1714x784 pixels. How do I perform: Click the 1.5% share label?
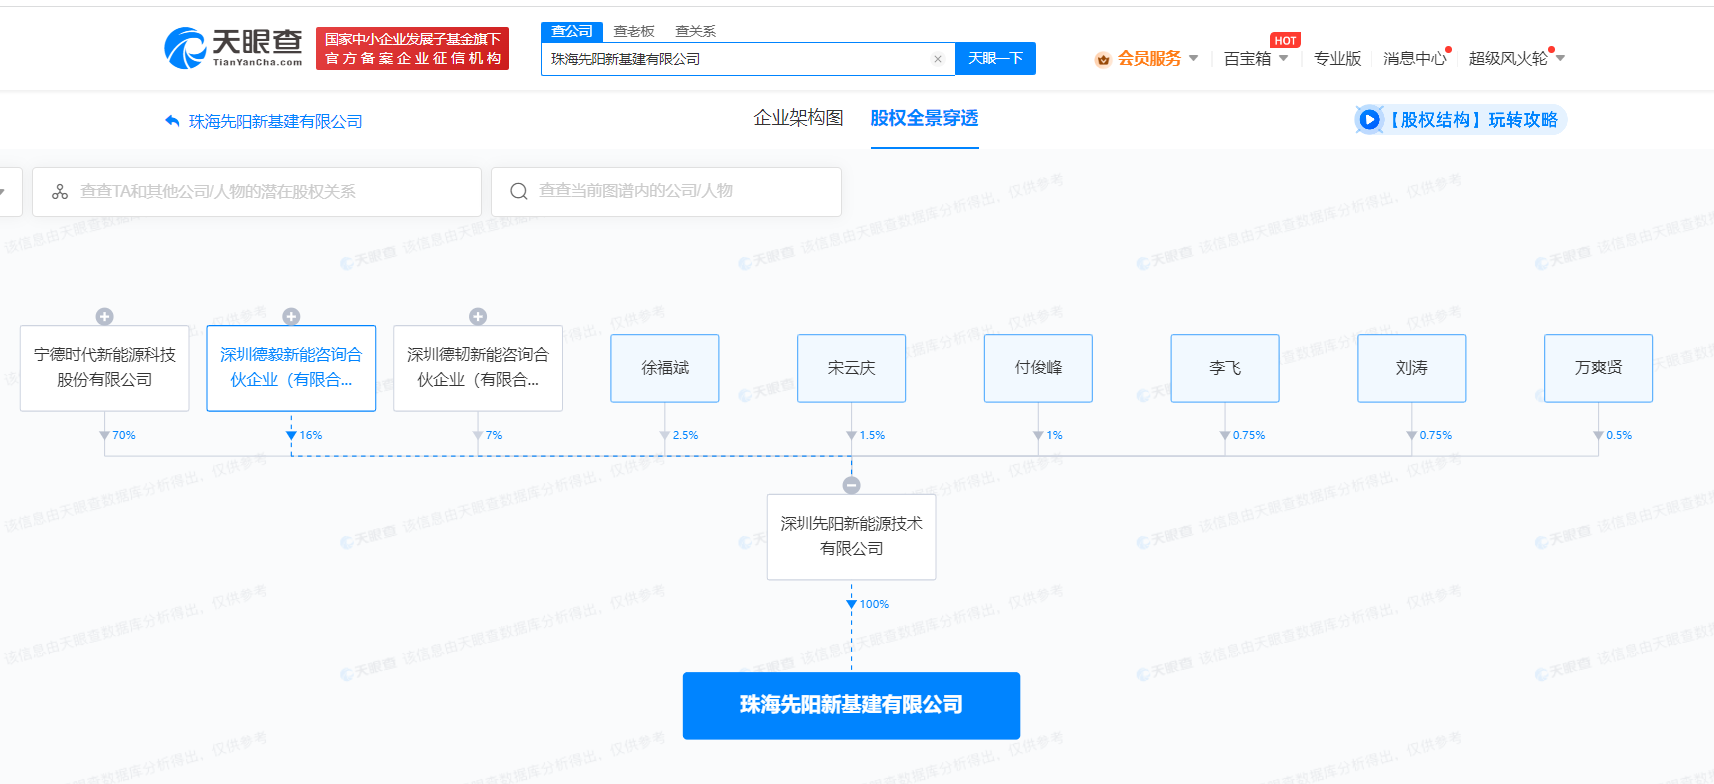[872, 435]
